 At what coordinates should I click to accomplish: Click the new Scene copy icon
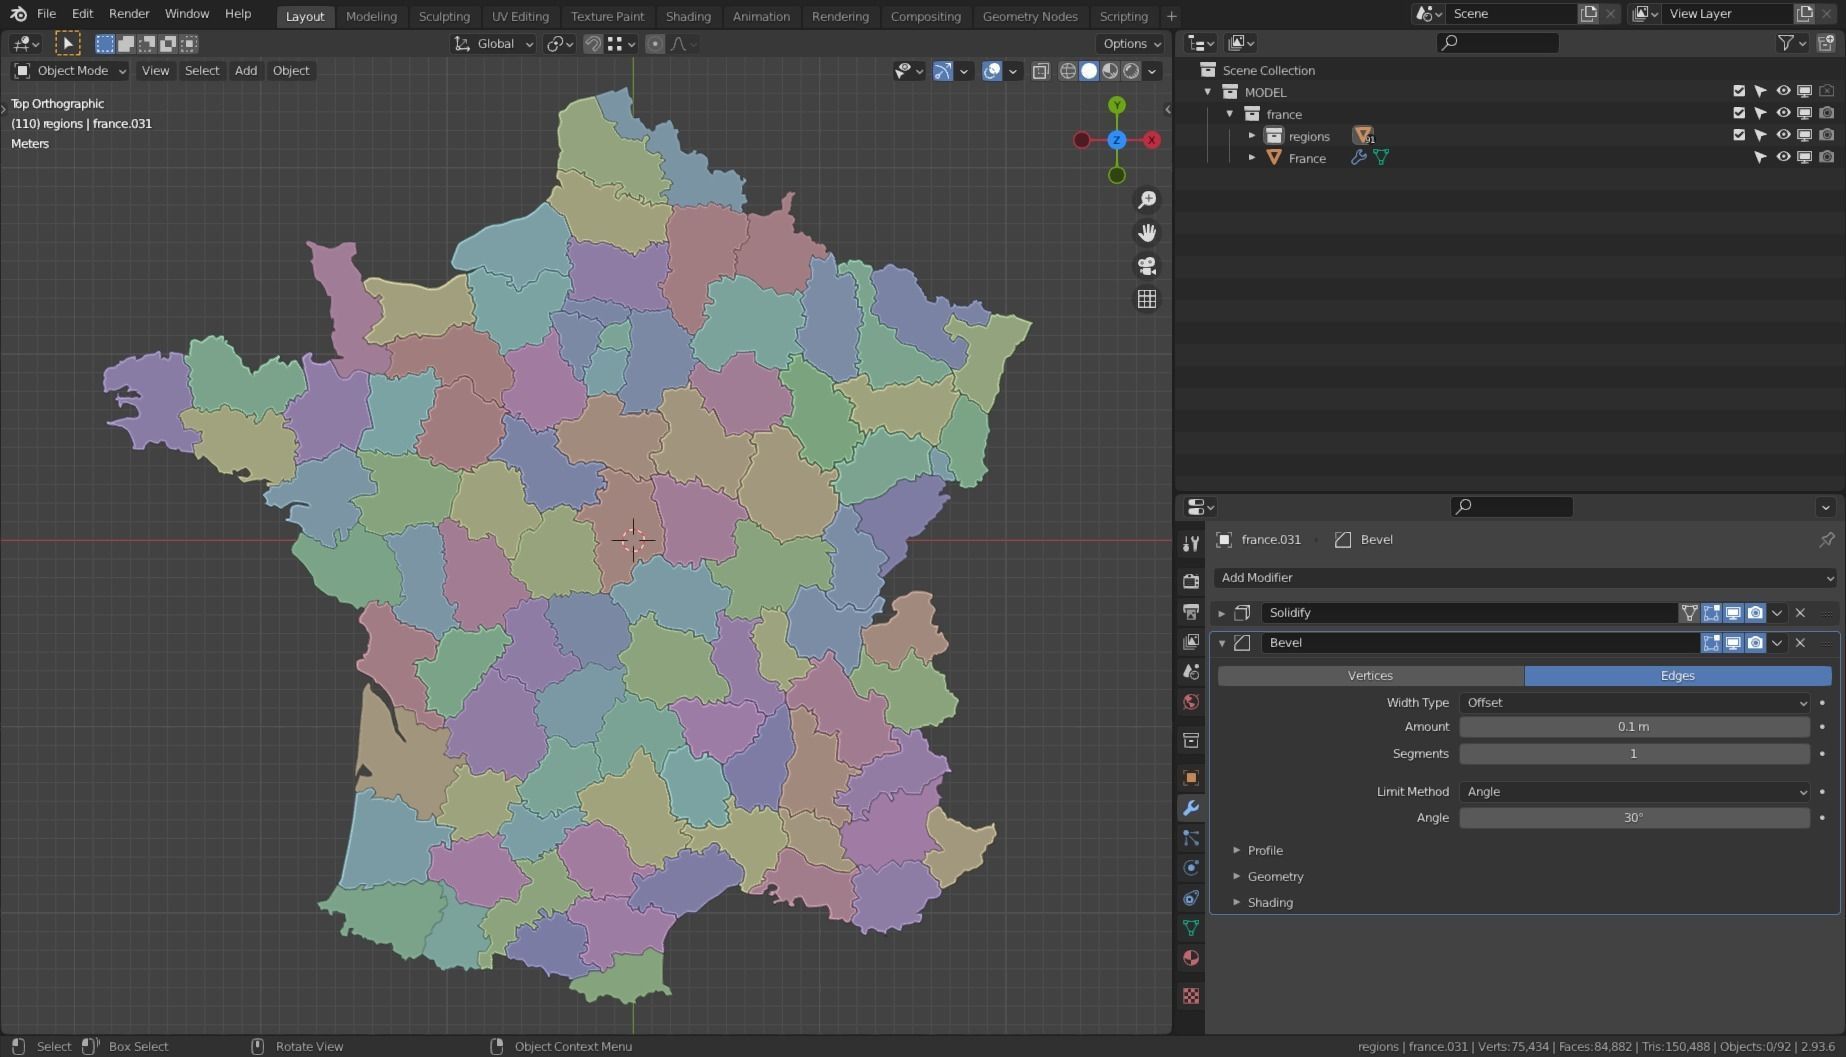1588,14
